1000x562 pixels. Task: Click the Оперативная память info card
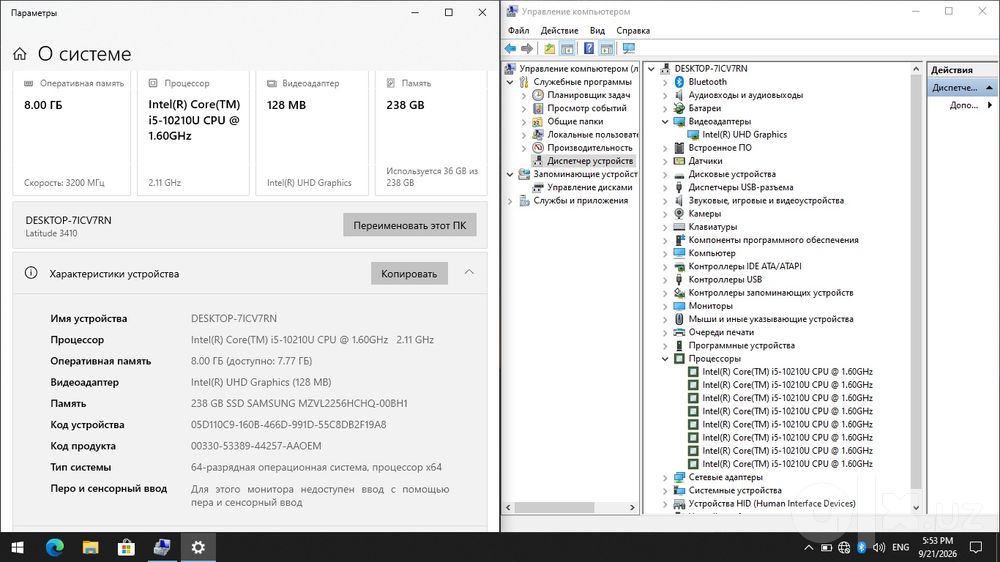71,133
